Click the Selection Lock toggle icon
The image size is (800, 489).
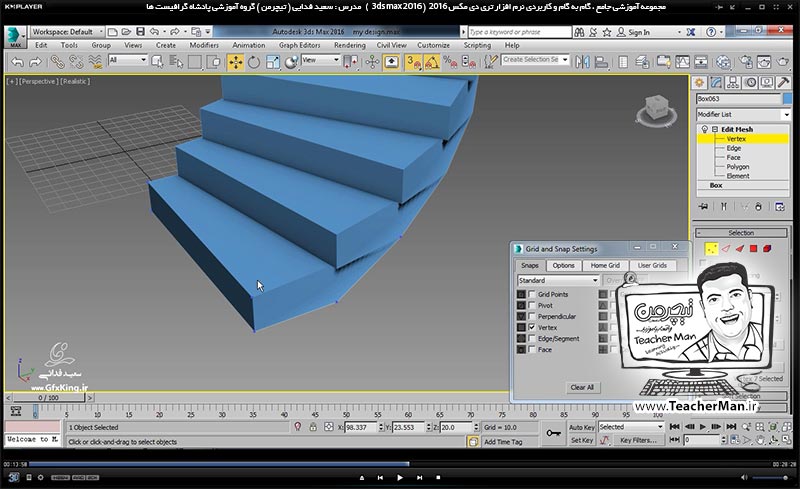(x=313, y=427)
